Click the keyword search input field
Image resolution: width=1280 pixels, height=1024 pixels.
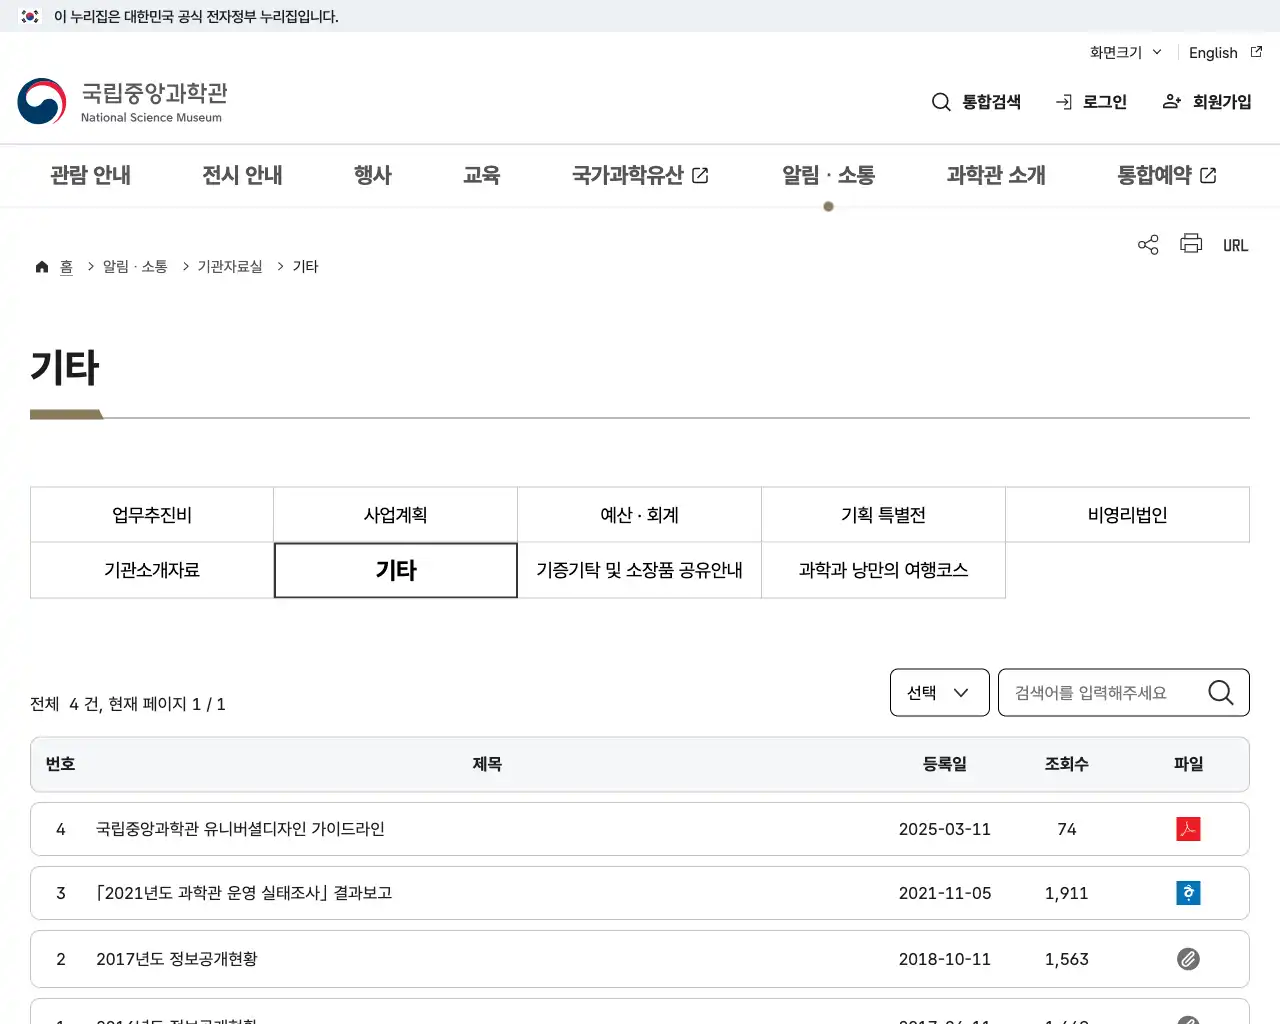[1100, 692]
